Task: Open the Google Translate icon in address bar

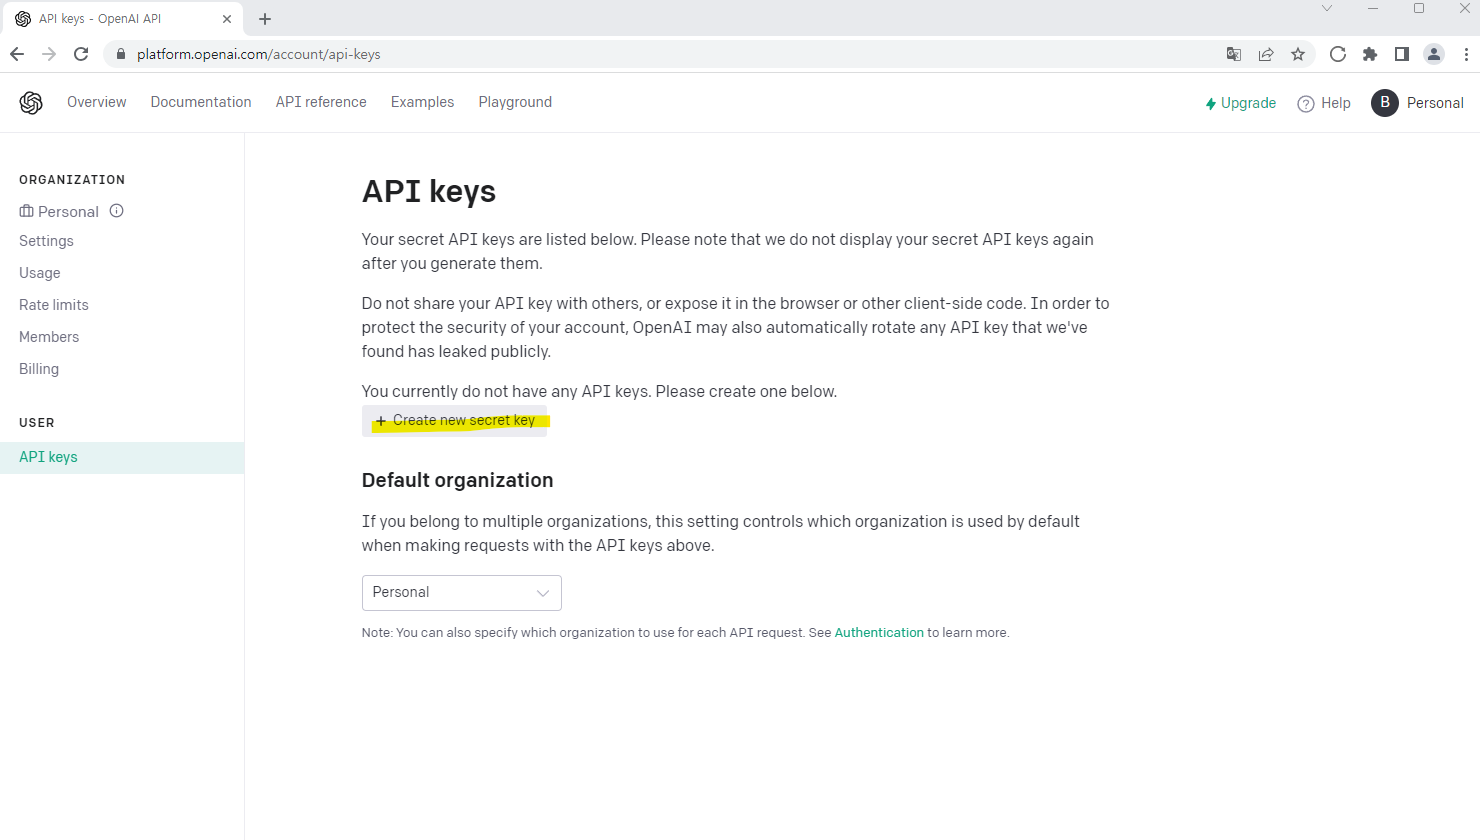Action: [x=1234, y=54]
